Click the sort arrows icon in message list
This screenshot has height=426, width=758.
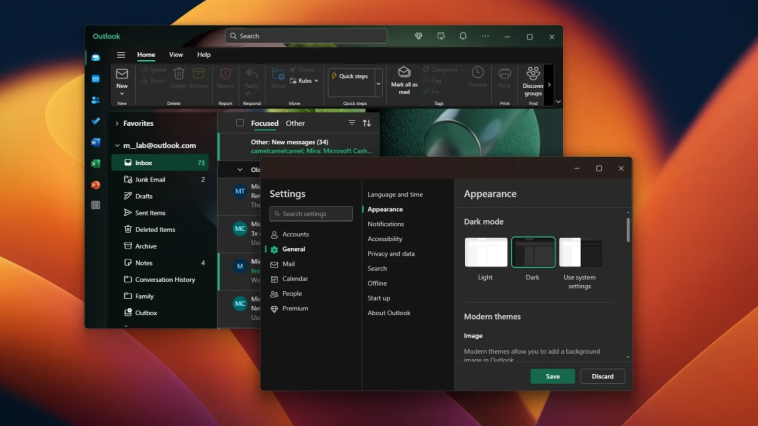pyautogui.click(x=367, y=123)
